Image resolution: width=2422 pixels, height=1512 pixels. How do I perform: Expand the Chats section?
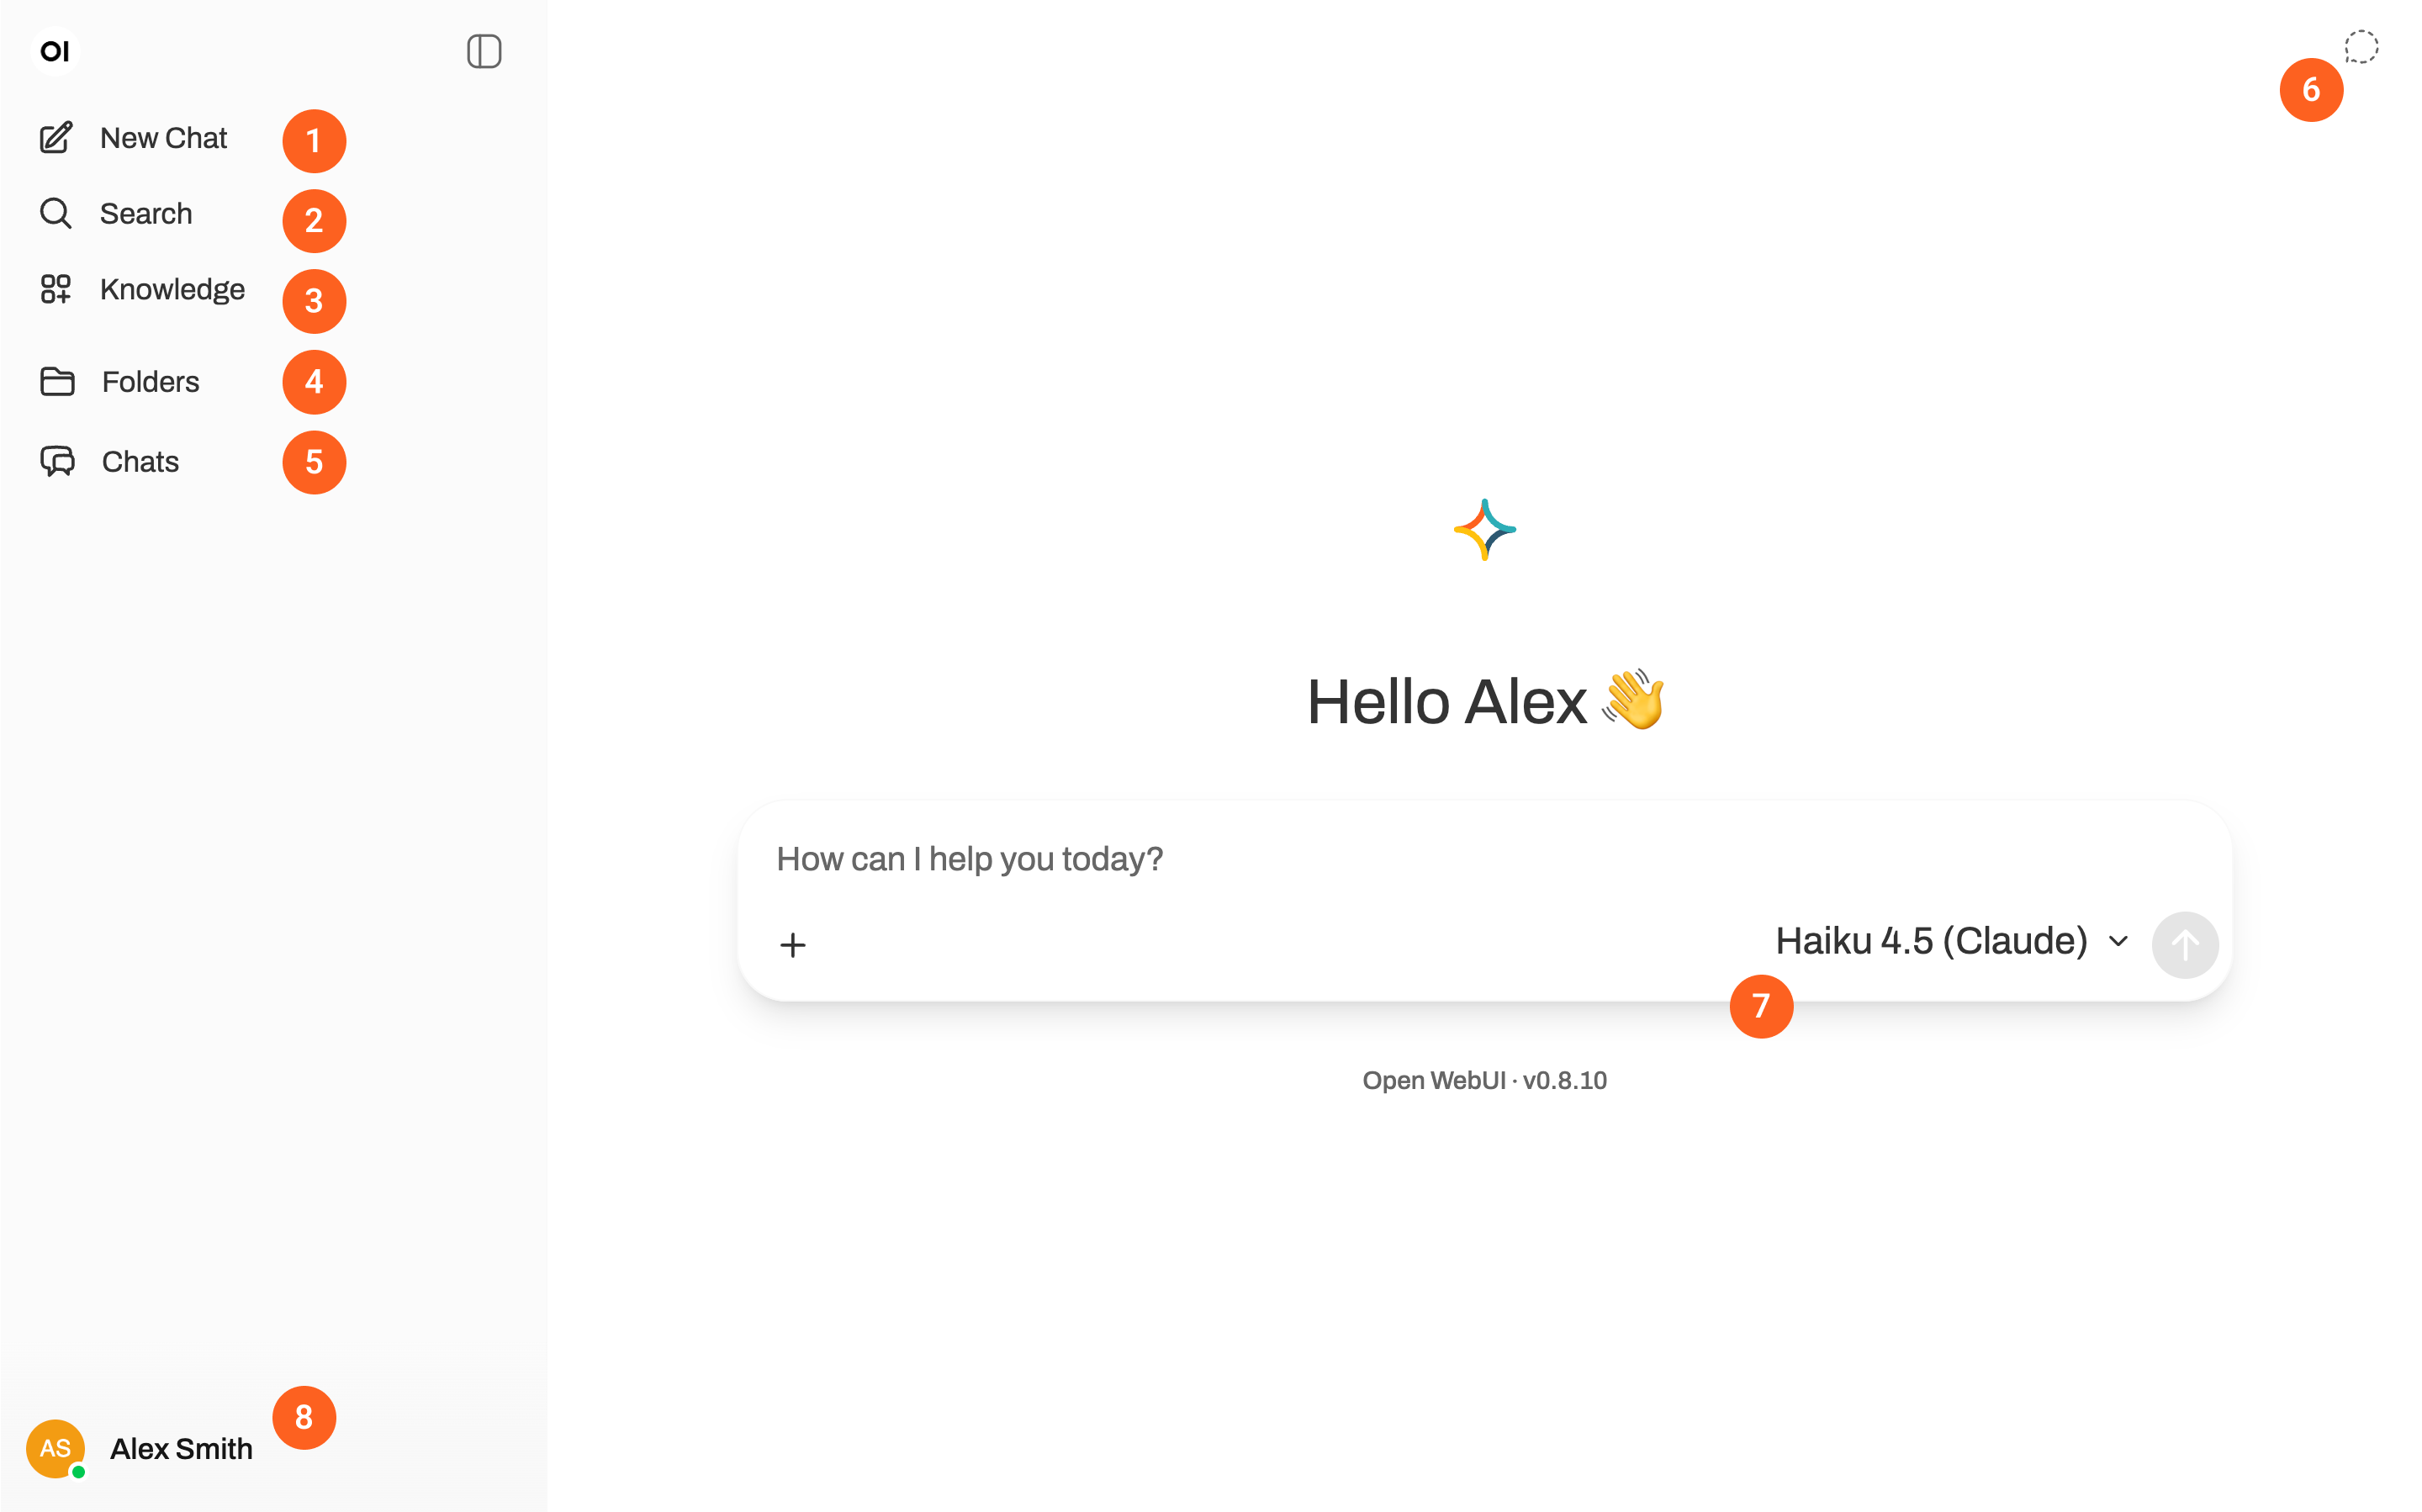(x=140, y=461)
